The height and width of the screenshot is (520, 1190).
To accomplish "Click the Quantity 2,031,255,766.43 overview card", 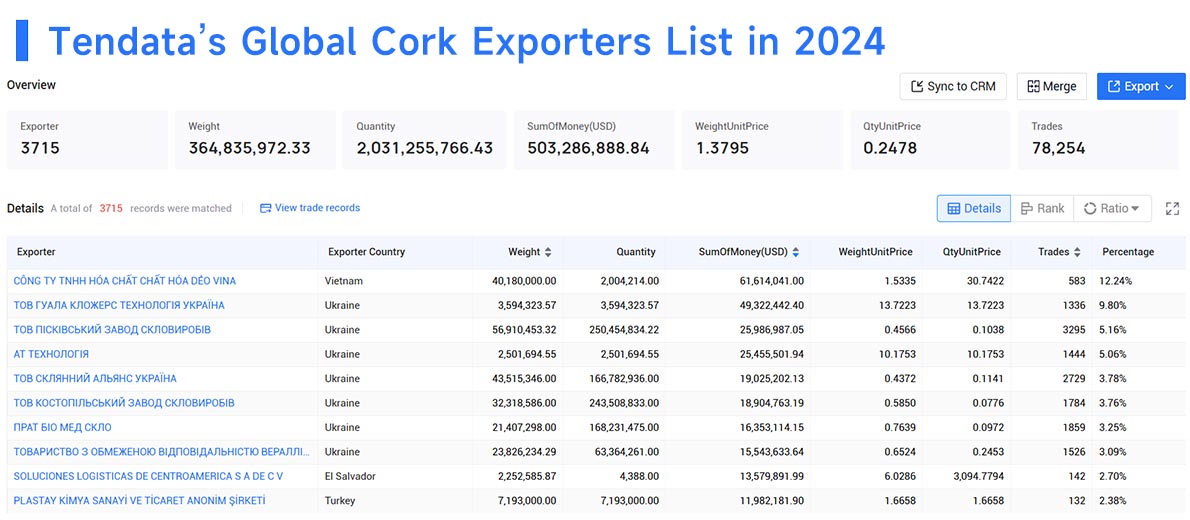I will pos(424,140).
